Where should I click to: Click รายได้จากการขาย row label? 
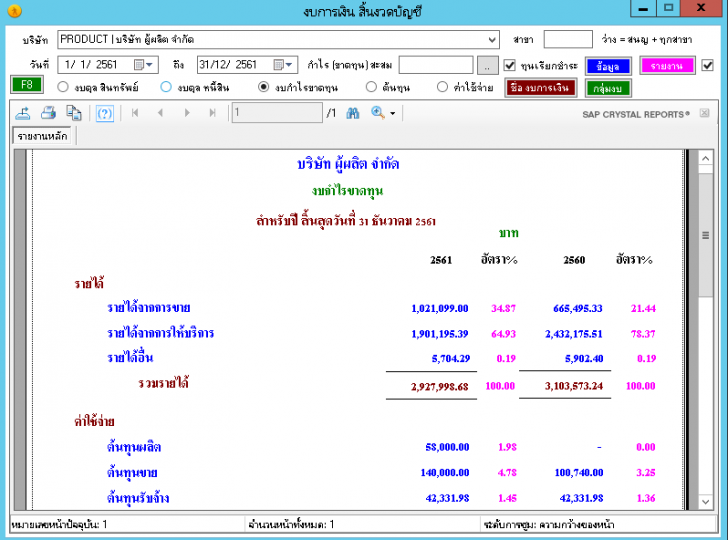(149, 308)
